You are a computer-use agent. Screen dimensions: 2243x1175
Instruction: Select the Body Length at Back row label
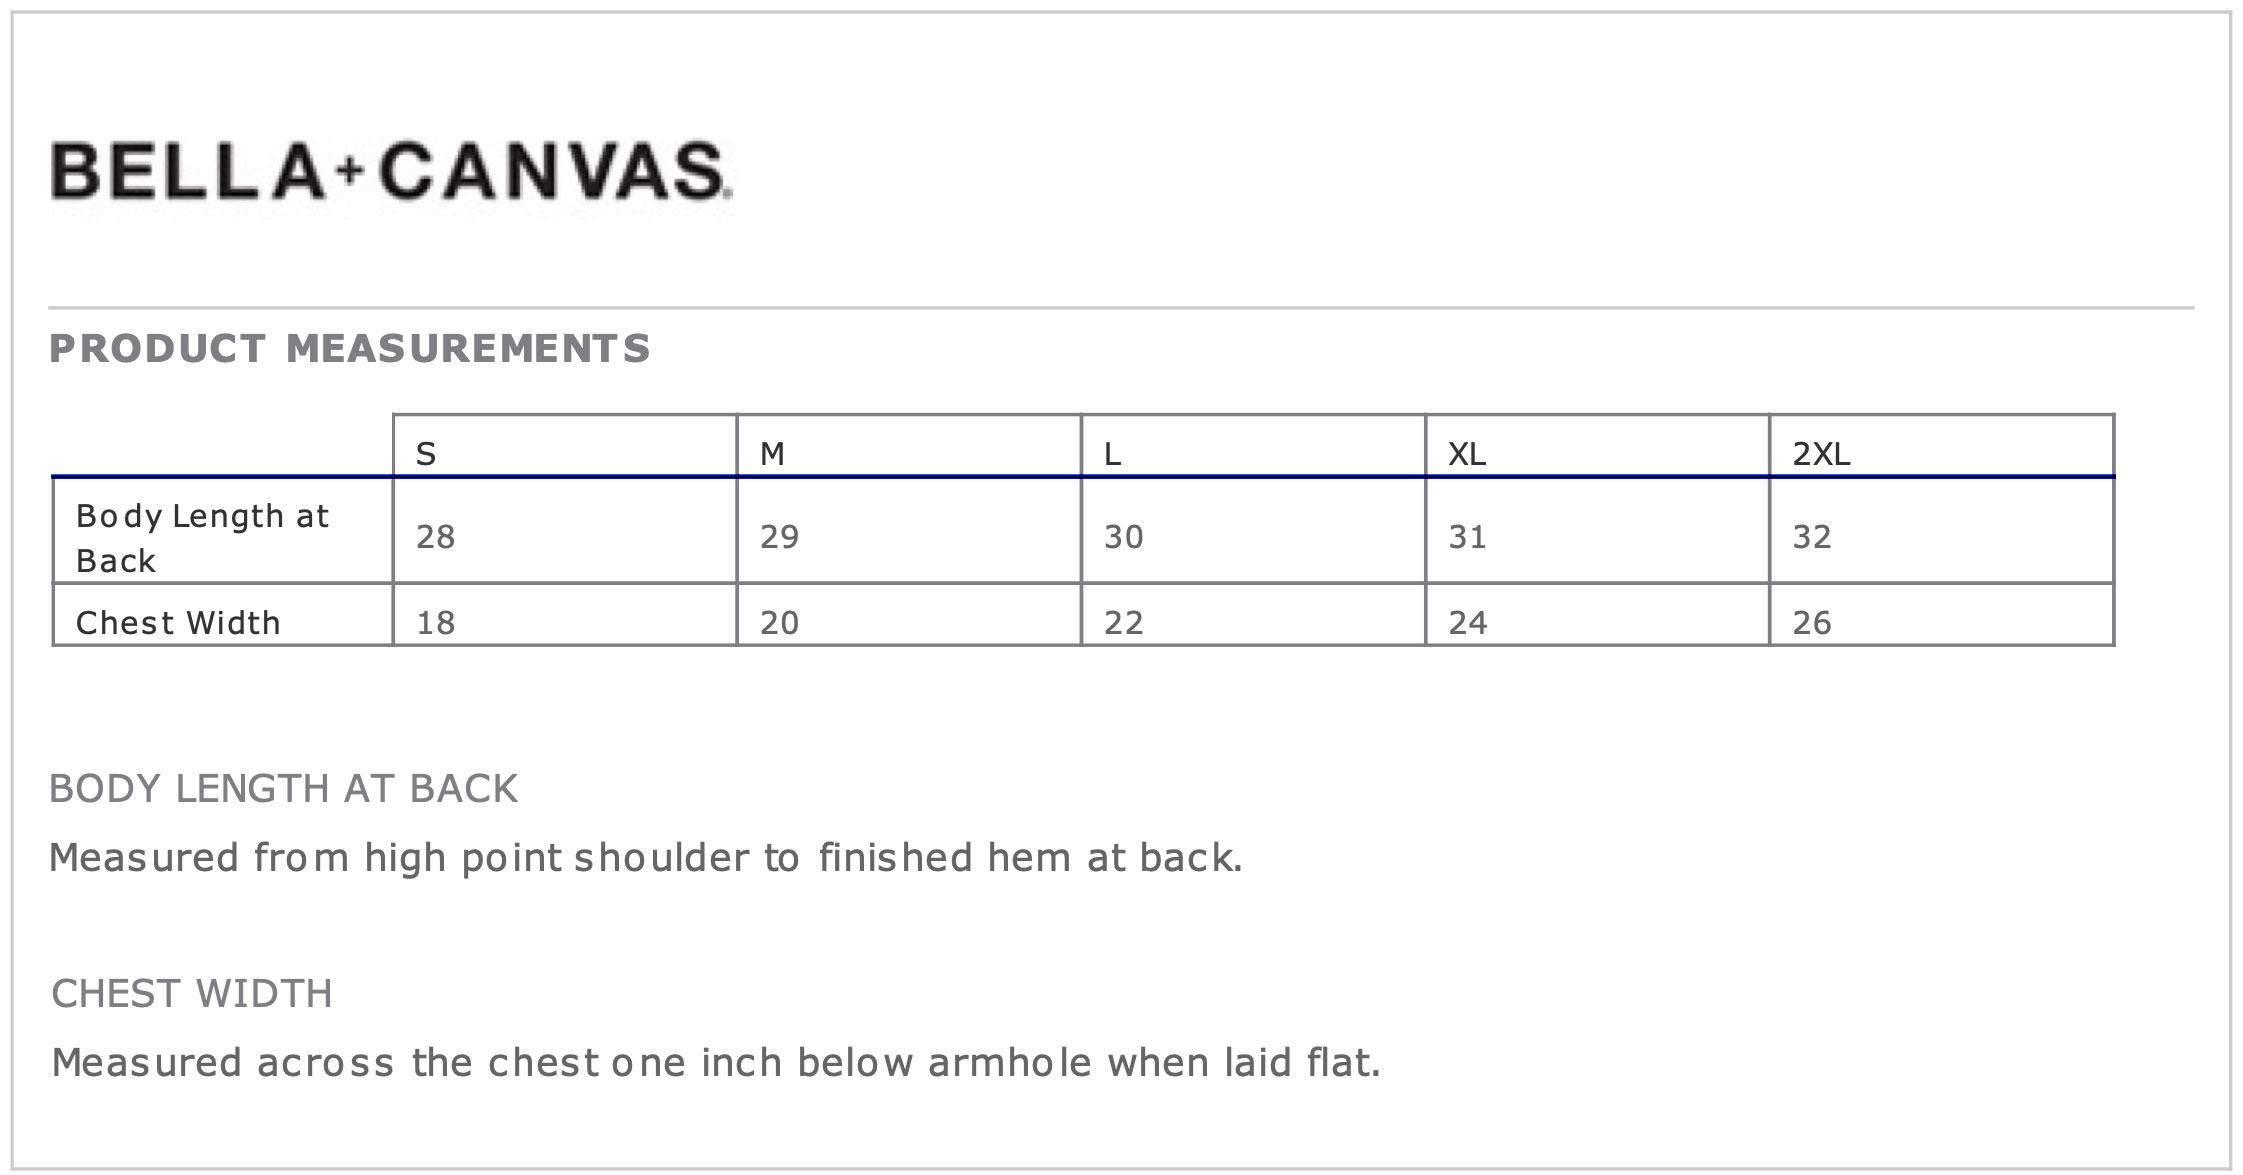(x=202, y=538)
